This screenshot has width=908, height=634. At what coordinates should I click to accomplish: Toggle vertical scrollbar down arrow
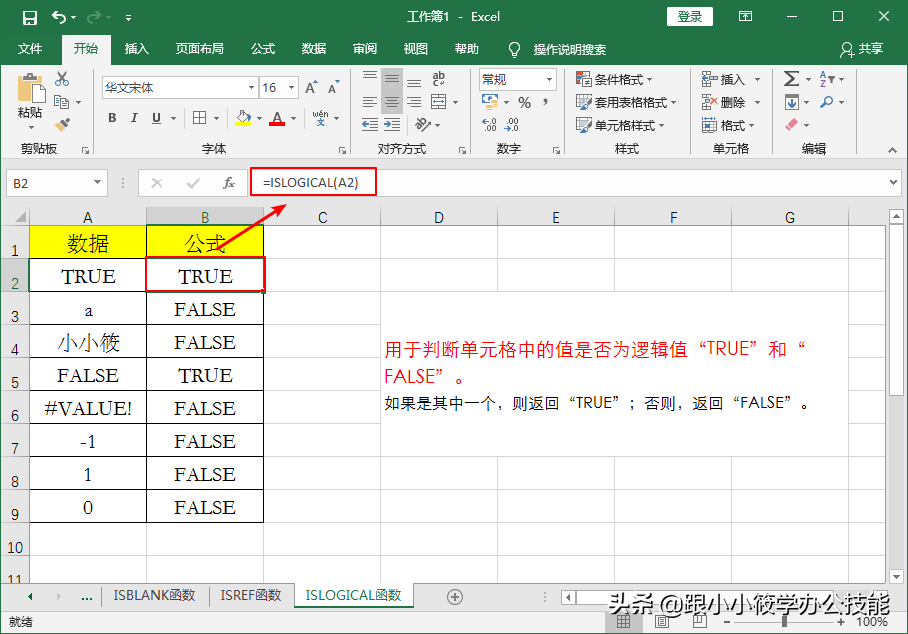[896, 576]
